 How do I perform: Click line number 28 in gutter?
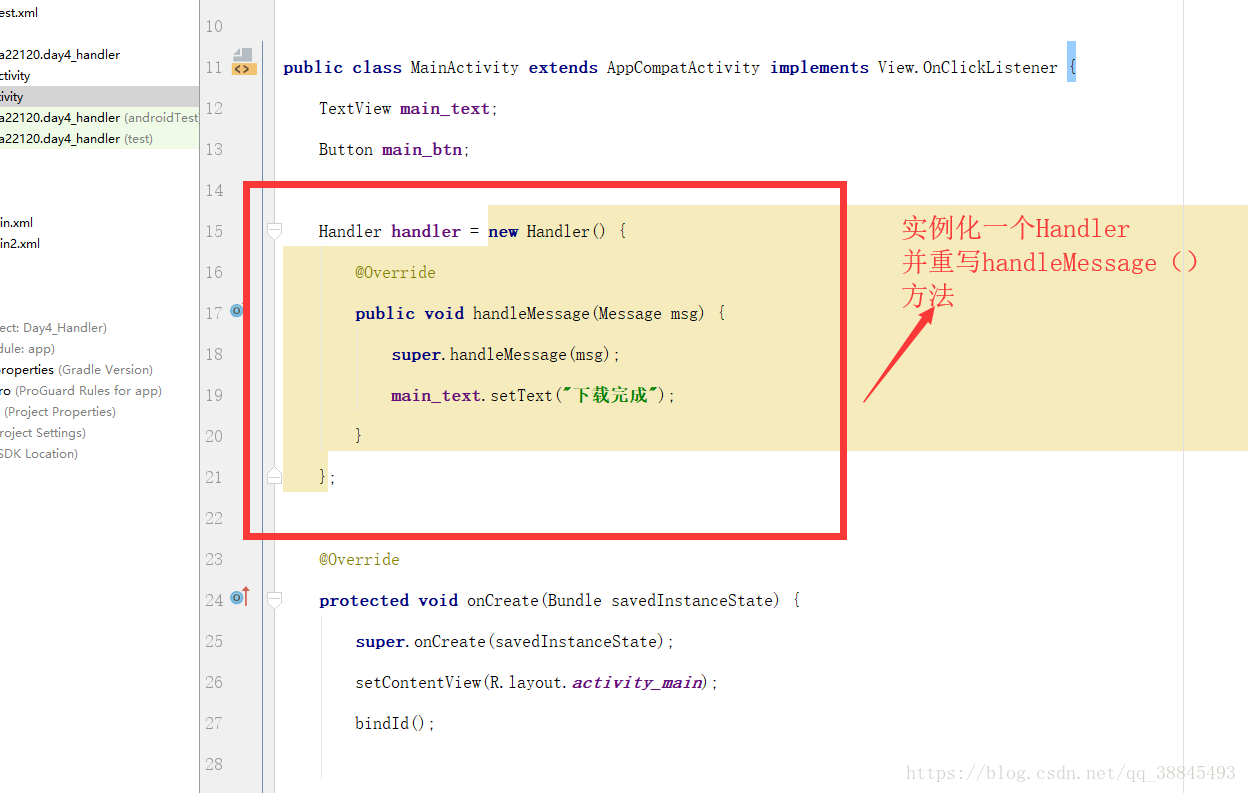(214, 764)
